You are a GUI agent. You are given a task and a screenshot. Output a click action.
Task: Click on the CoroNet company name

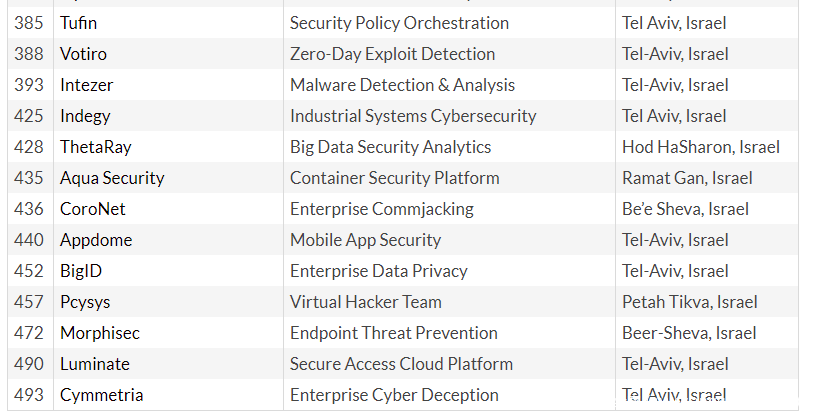tap(93, 209)
